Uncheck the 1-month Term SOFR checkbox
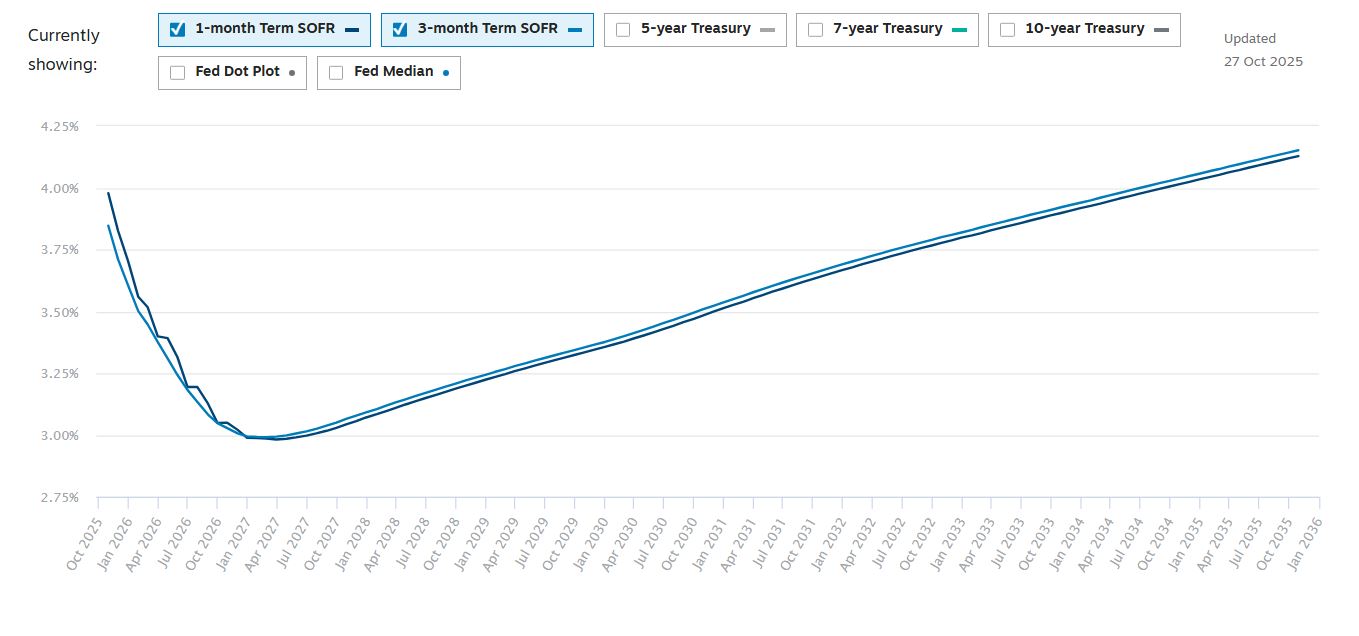This screenshot has width=1359, height=636. [x=178, y=29]
